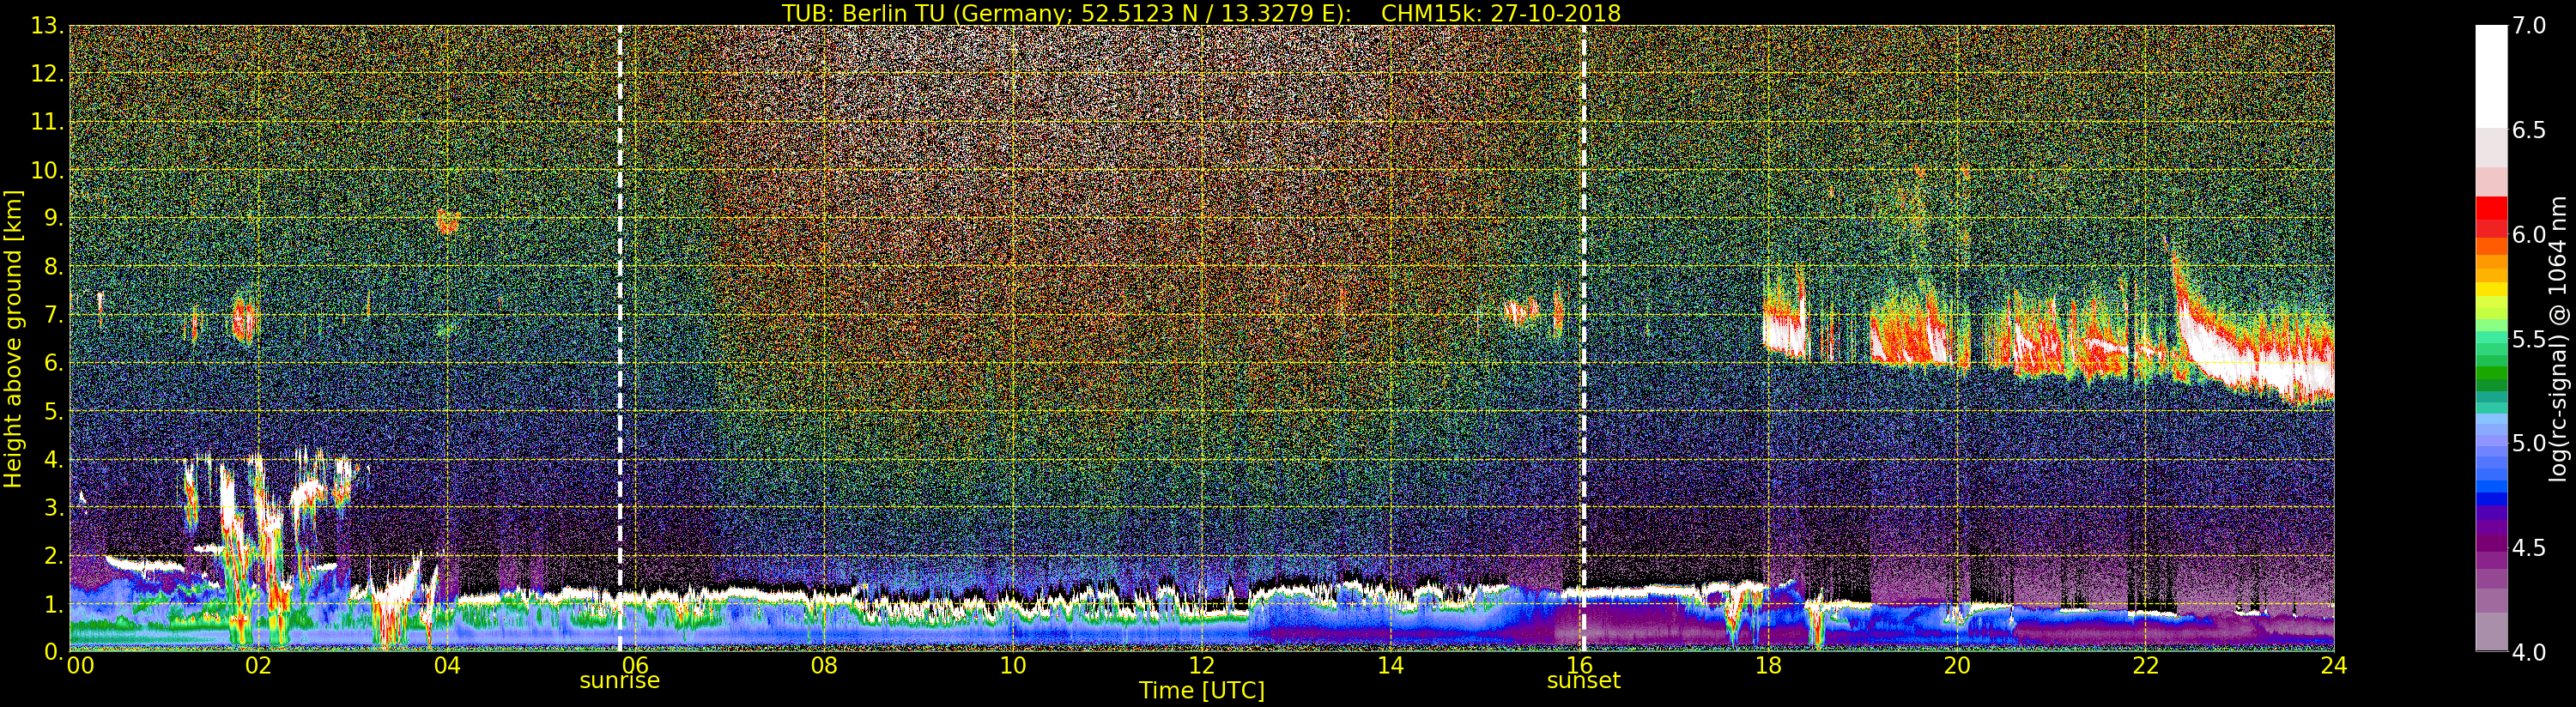2576x707 pixels.
Task: Click the green band of the colorbar
Action: coord(2491,372)
